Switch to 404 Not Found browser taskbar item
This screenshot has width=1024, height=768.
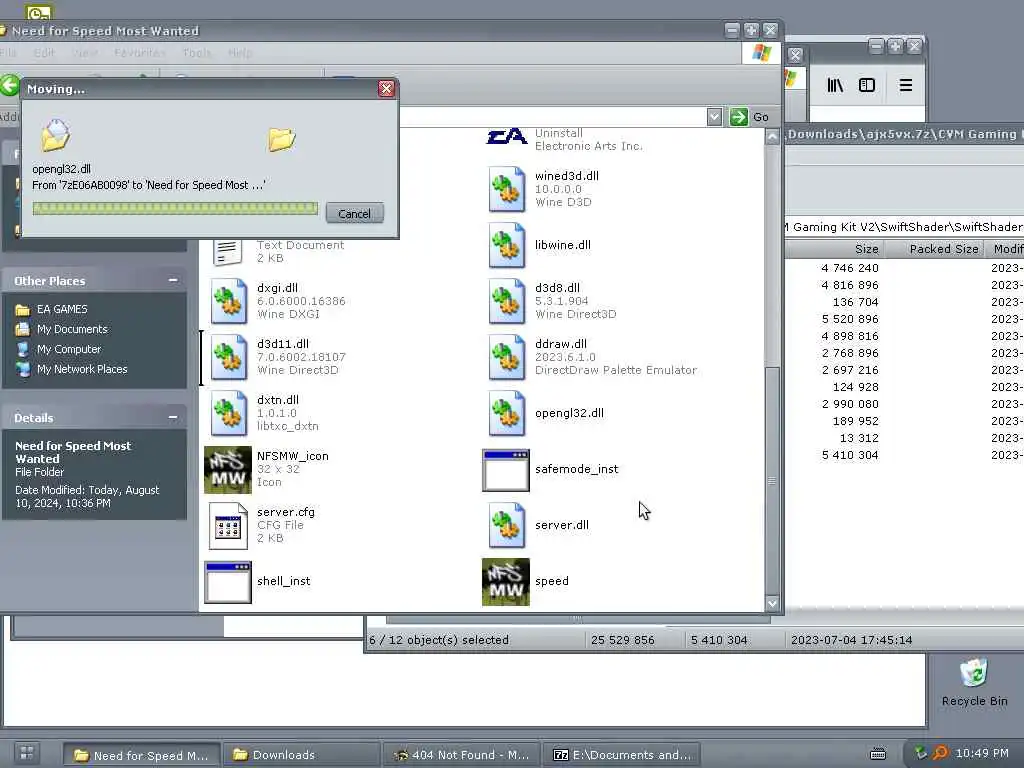[x=462, y=755]
